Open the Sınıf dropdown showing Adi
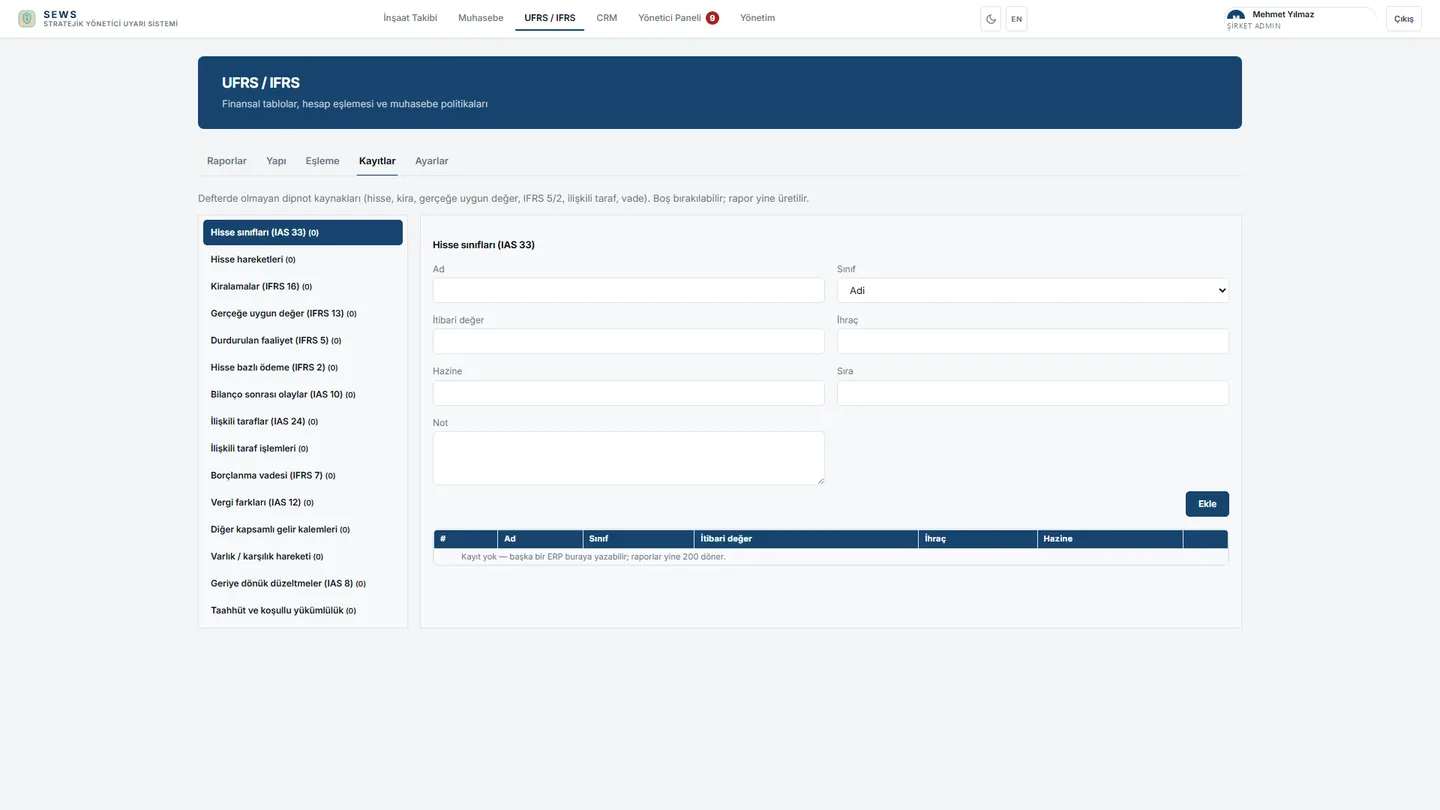Screen dimensions: 1440x810 point(1033,290)
